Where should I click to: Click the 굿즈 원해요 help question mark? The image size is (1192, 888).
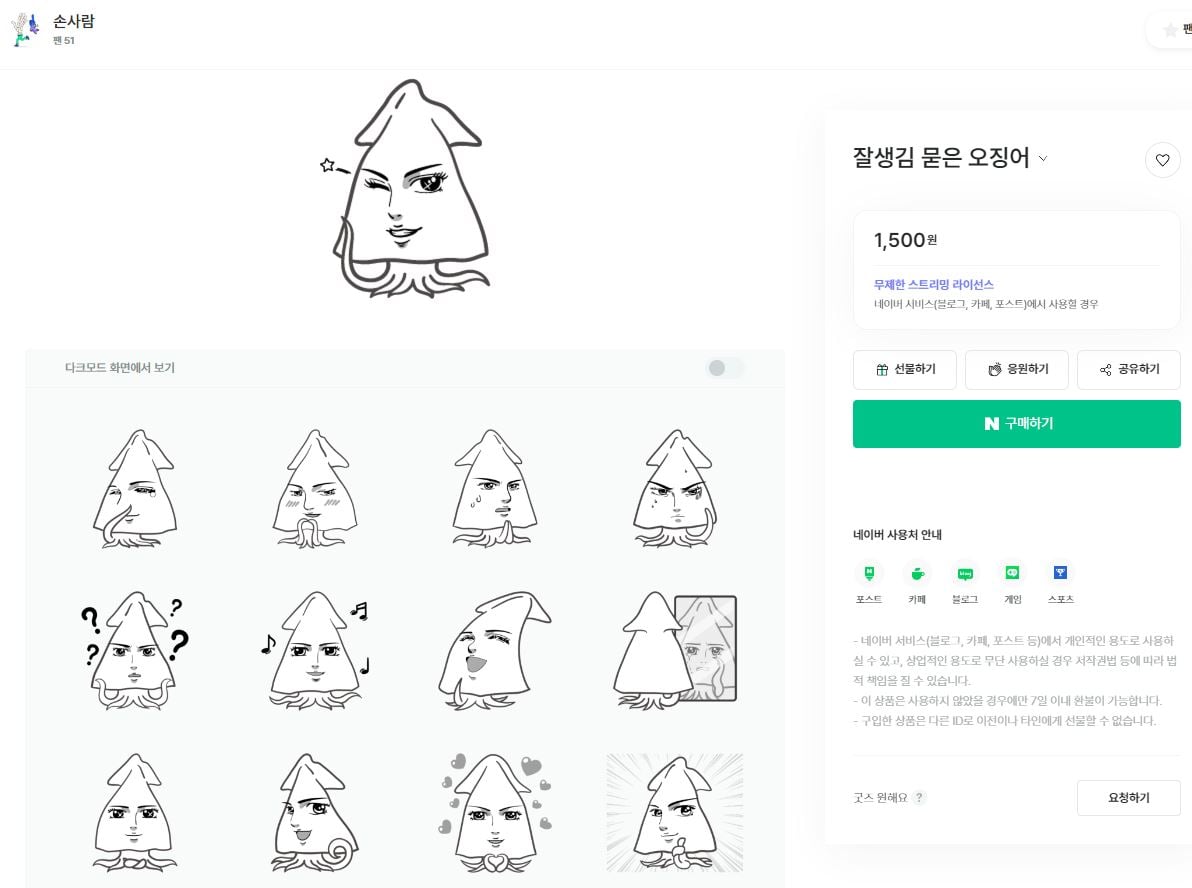tap(919, 798)
